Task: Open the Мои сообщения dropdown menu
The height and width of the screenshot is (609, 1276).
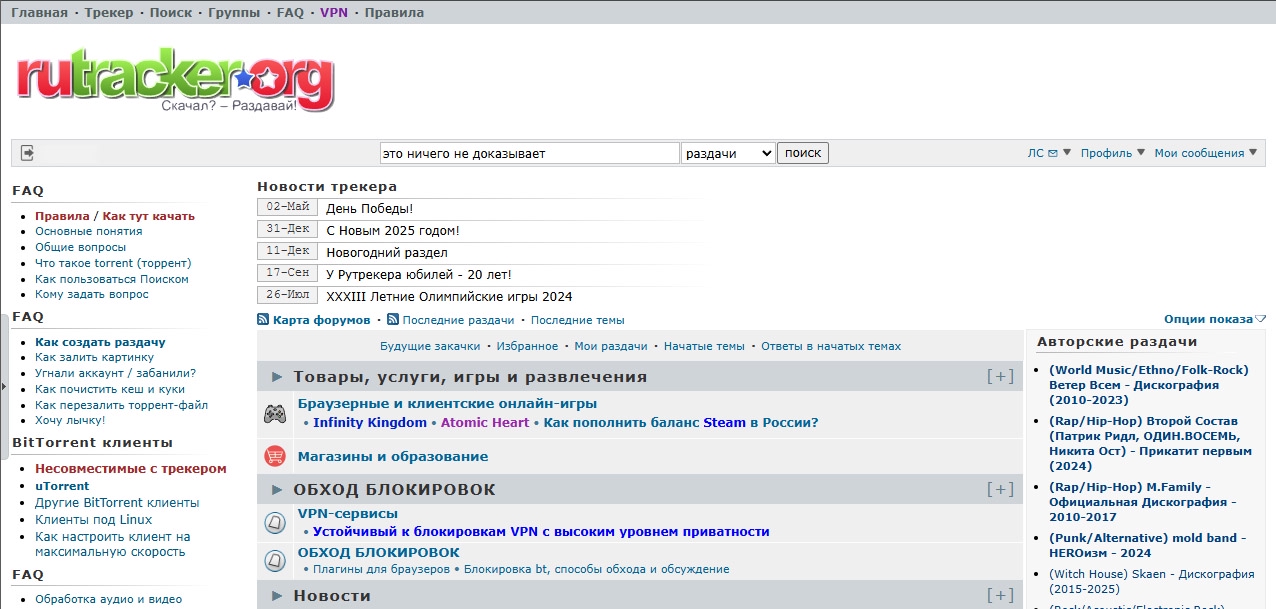Action: coord(1206,153)
